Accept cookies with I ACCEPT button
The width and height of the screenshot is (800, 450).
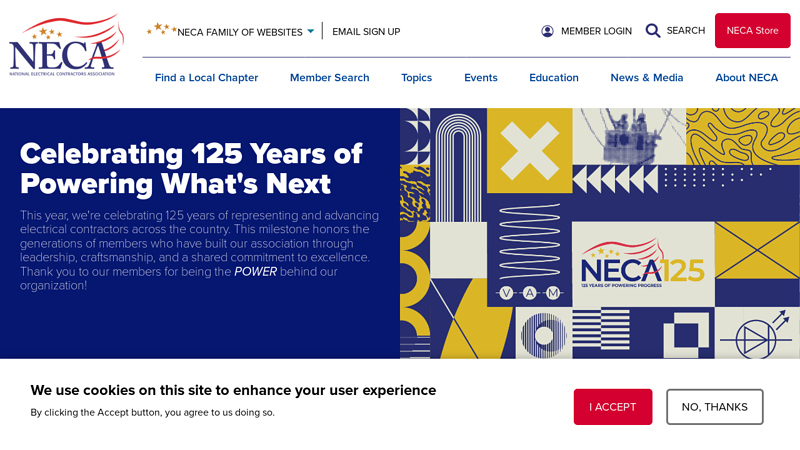click(x=613, y=407)
